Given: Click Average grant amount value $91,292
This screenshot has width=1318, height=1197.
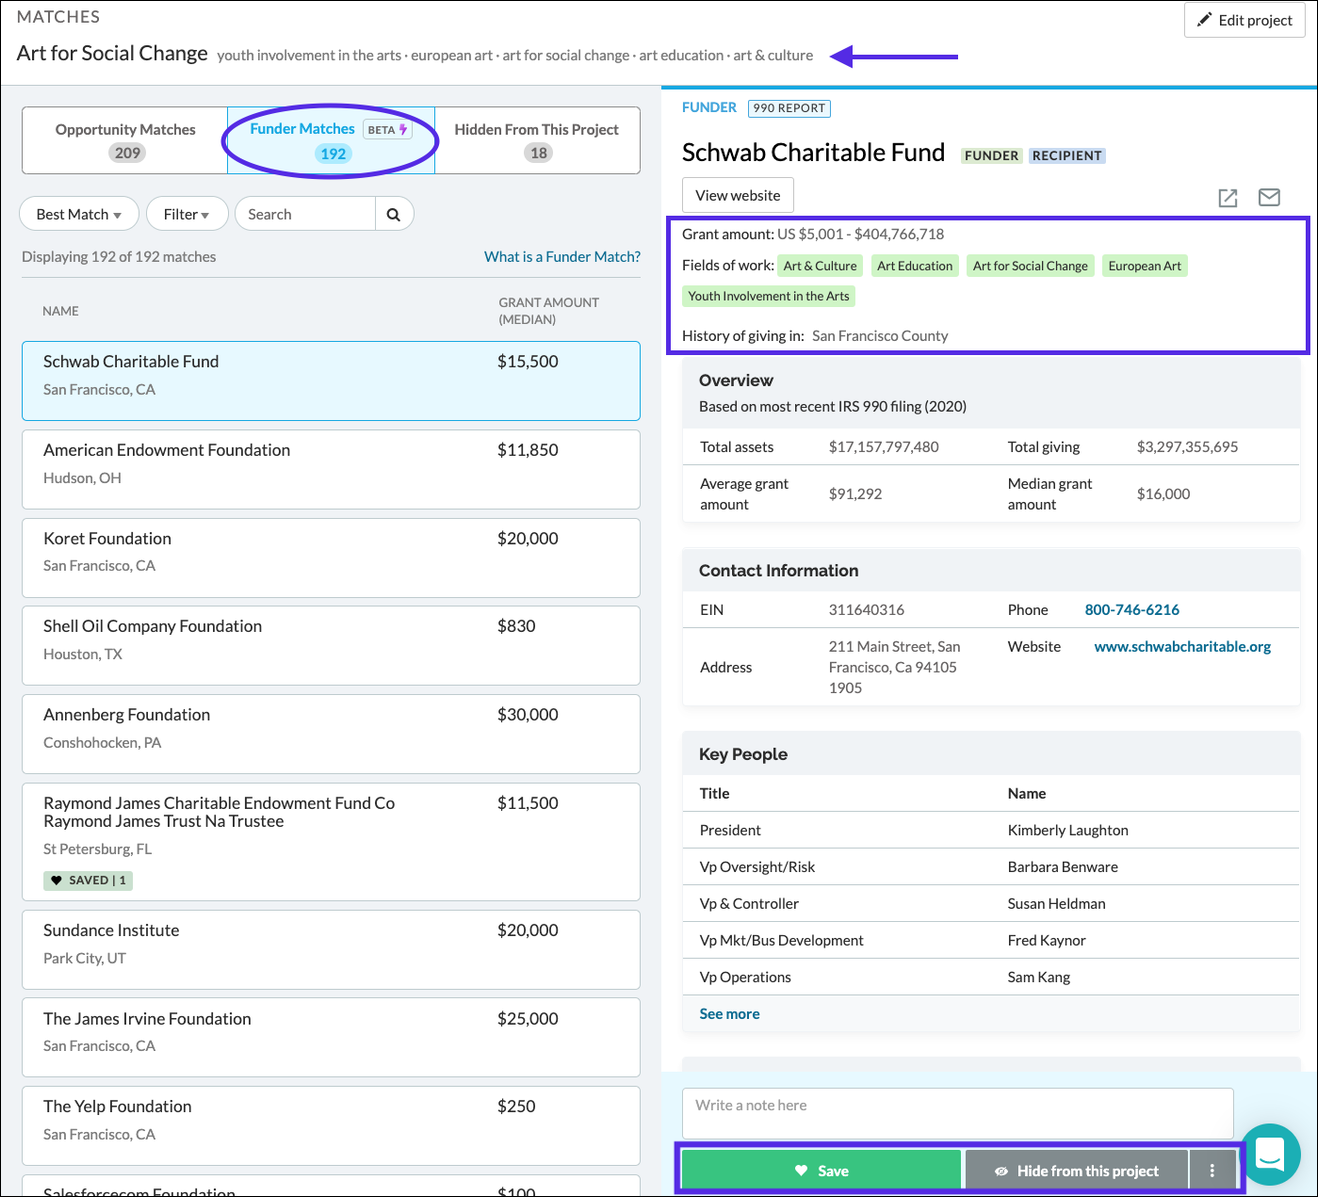Looking at the screenshot, I should point(855,494).
